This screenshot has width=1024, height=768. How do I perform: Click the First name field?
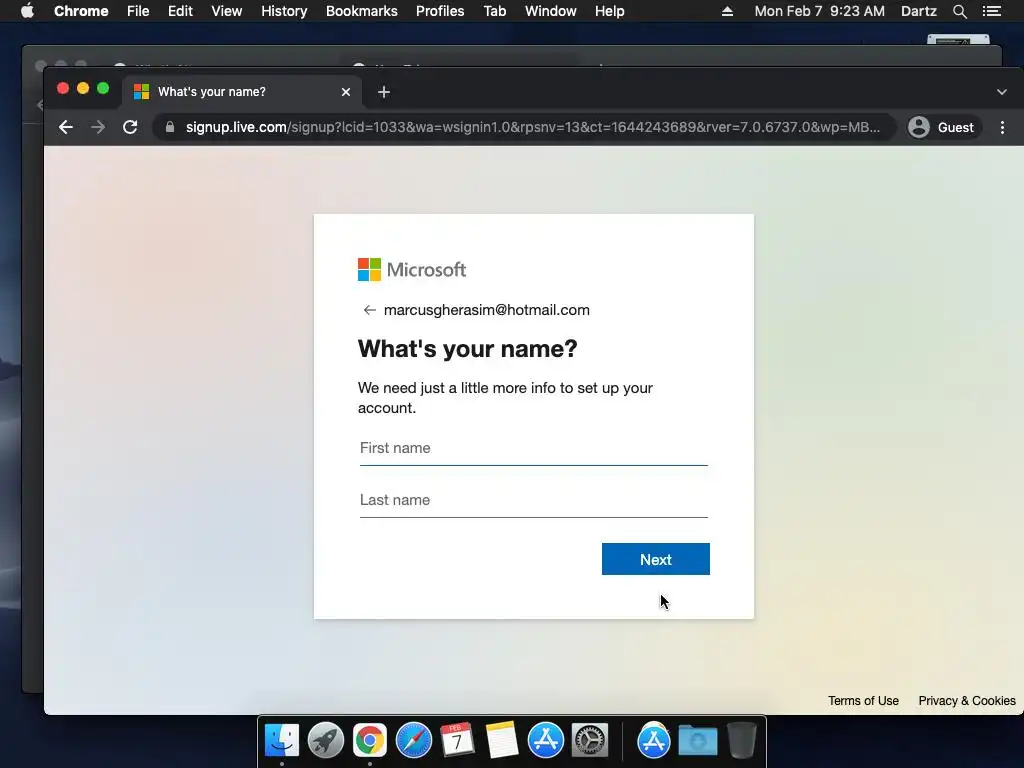(x=534, y=449)
